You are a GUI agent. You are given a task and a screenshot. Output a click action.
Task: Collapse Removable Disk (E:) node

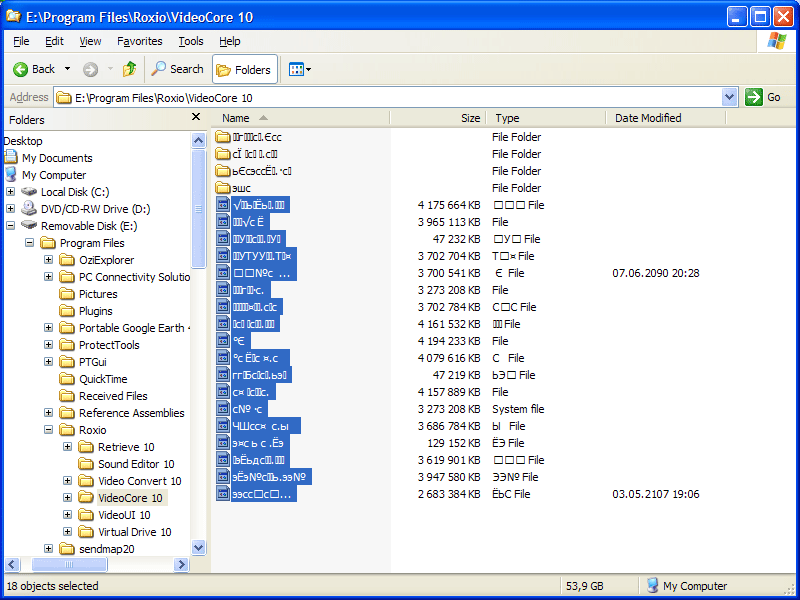(10, 226)
